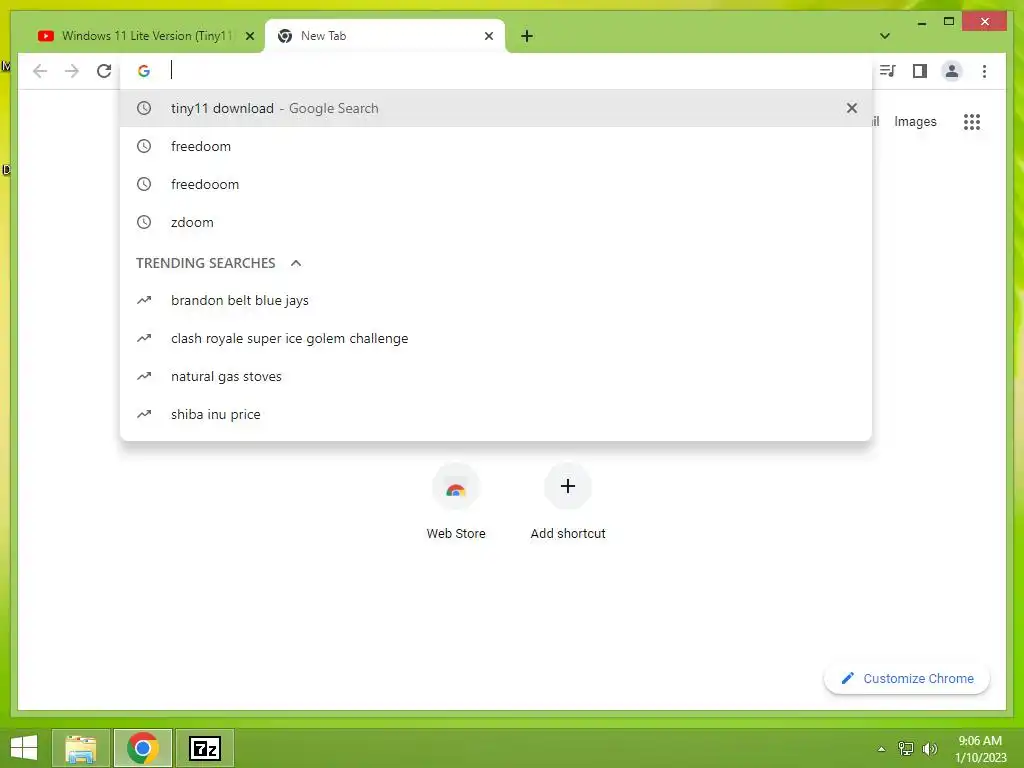Select the freedoom history suggestion
Viewport: 1024px width, 768px height.
tap(496, 146)
